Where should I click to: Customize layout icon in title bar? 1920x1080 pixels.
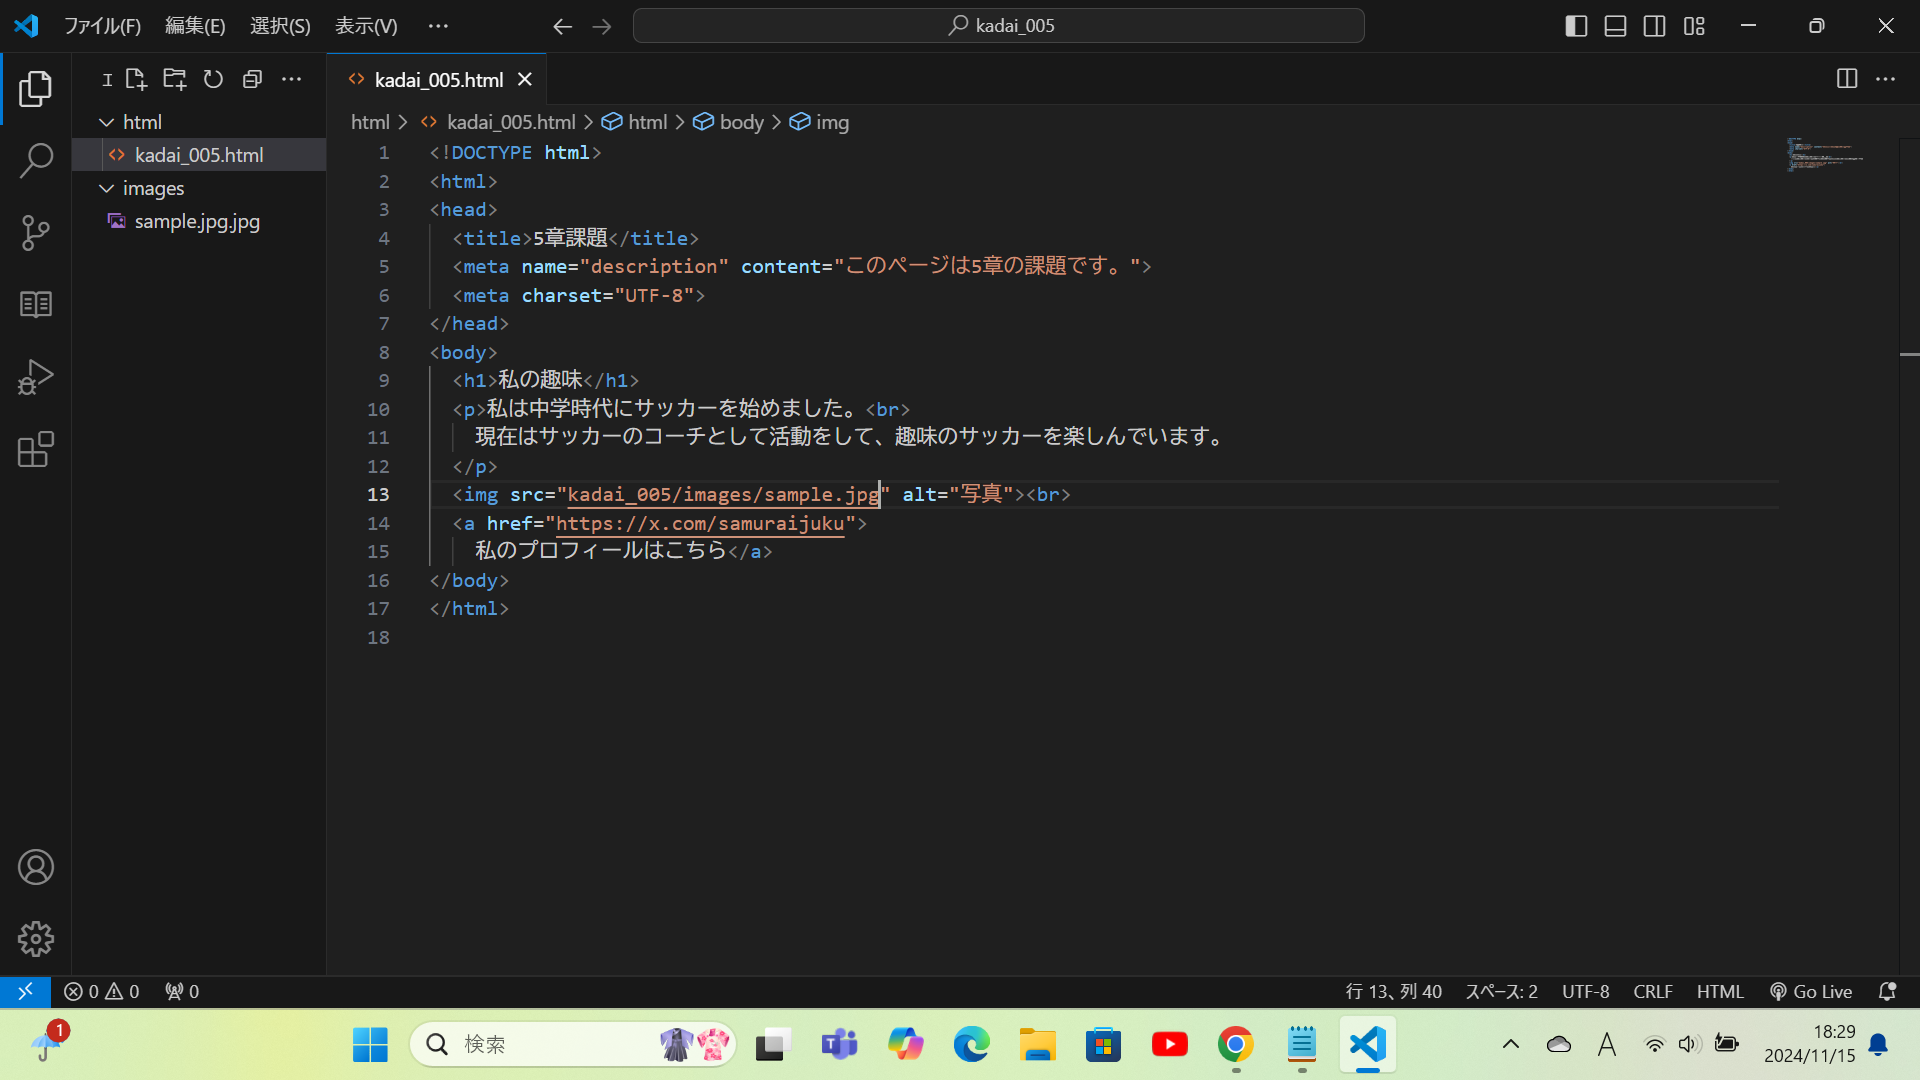1694,26
